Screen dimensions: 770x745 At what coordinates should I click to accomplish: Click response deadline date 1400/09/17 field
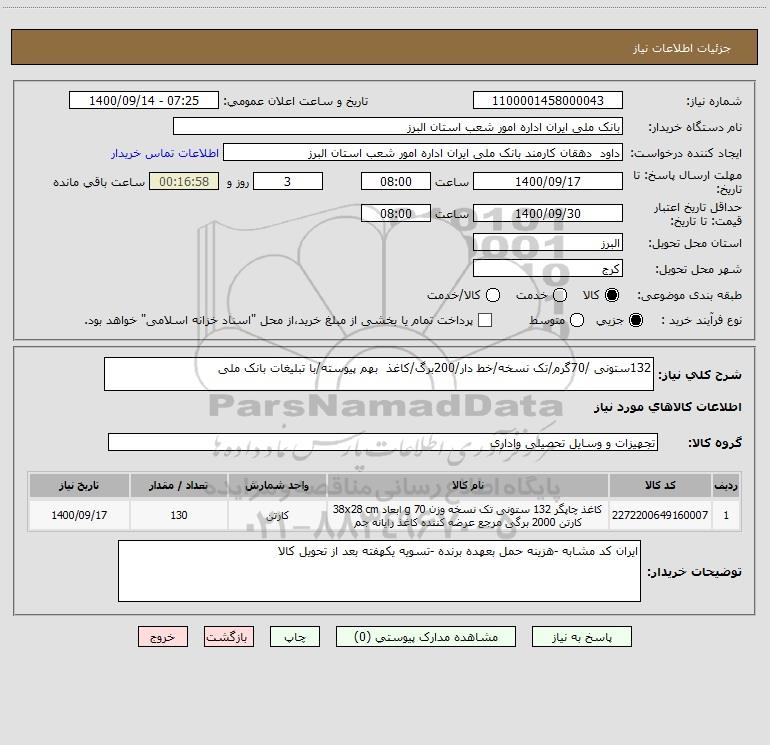coord(548,181)
